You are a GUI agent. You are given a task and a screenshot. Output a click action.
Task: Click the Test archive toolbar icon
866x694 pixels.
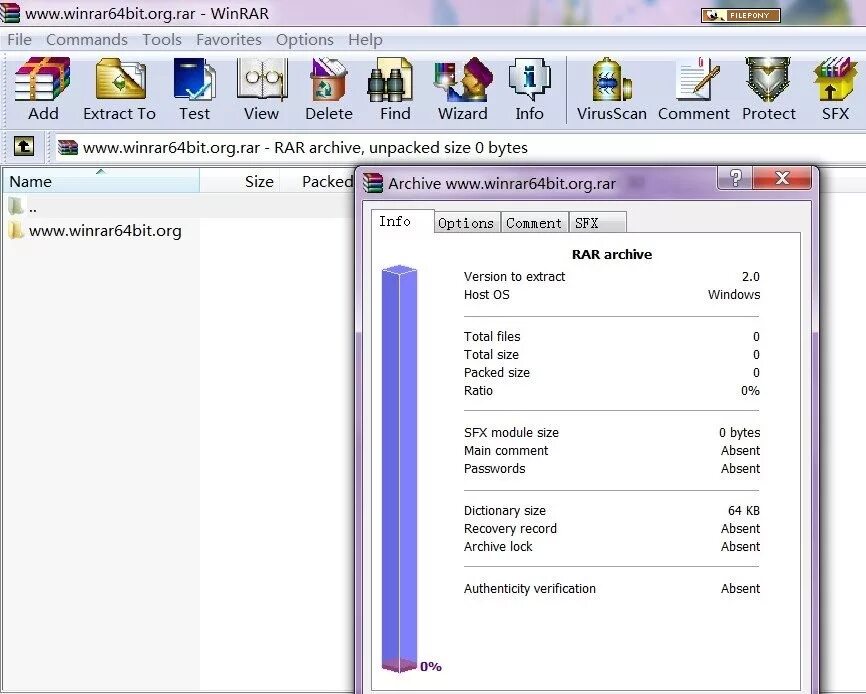tap(194, 80)
